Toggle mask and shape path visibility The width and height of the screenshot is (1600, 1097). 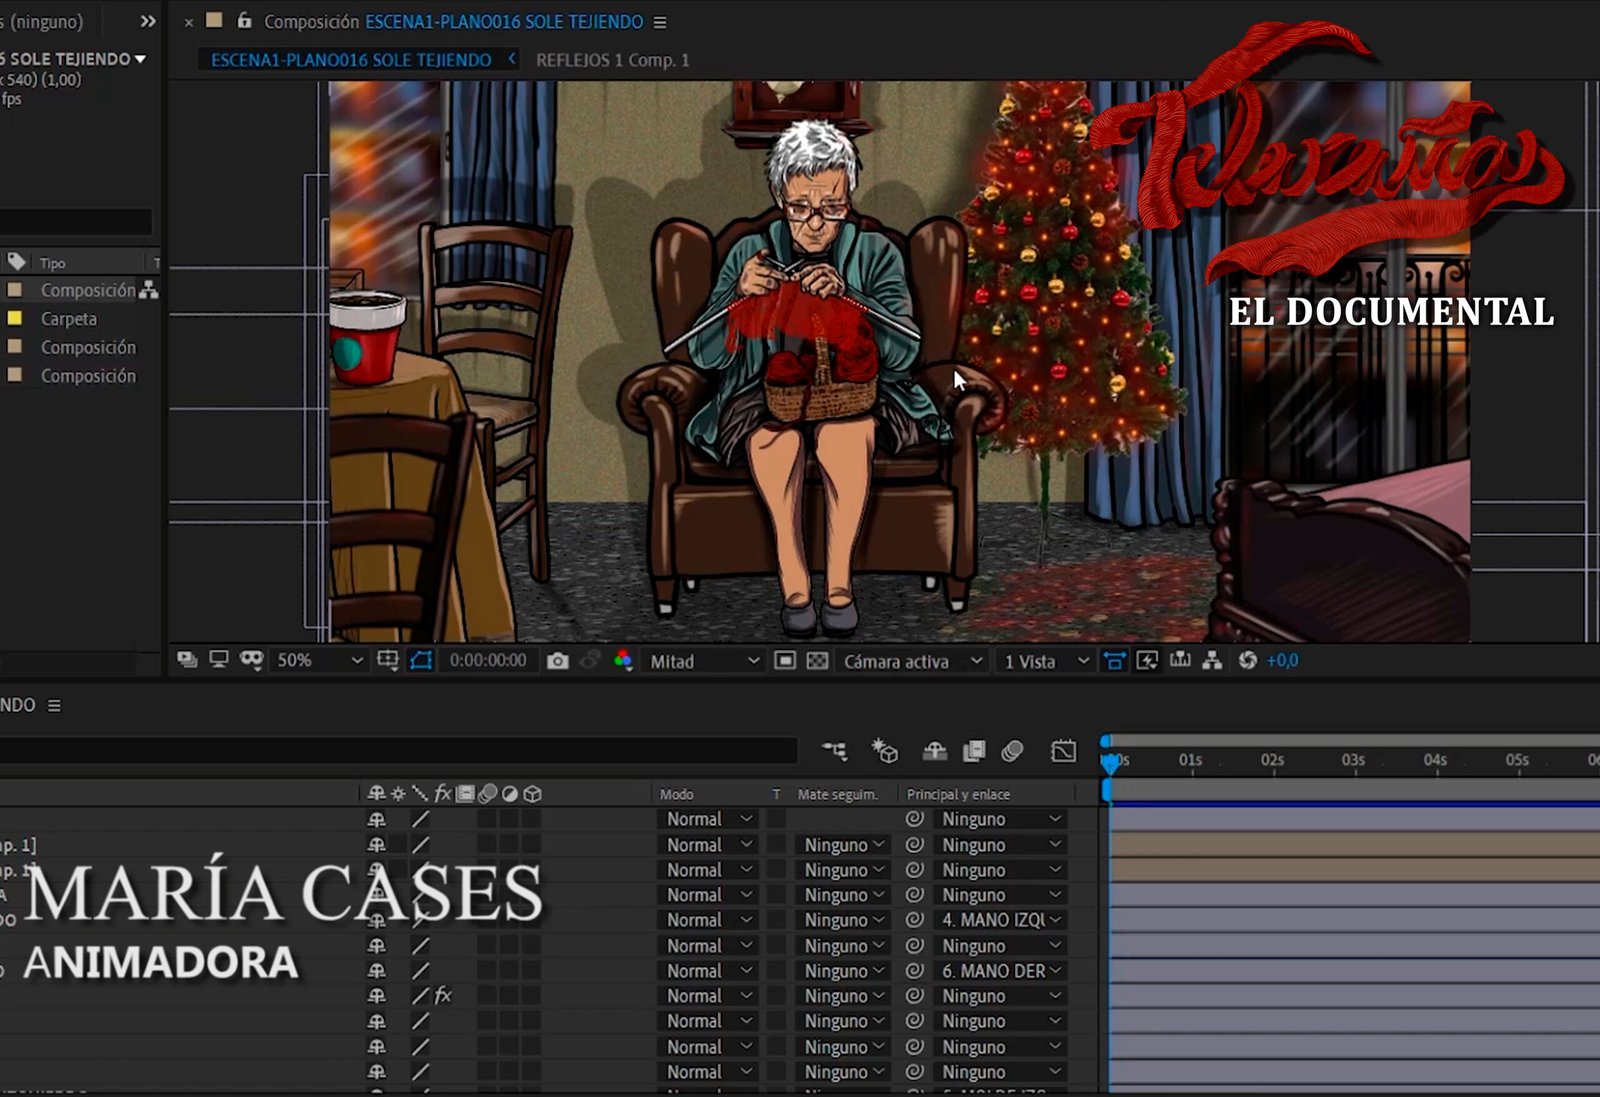coord(421,661)
